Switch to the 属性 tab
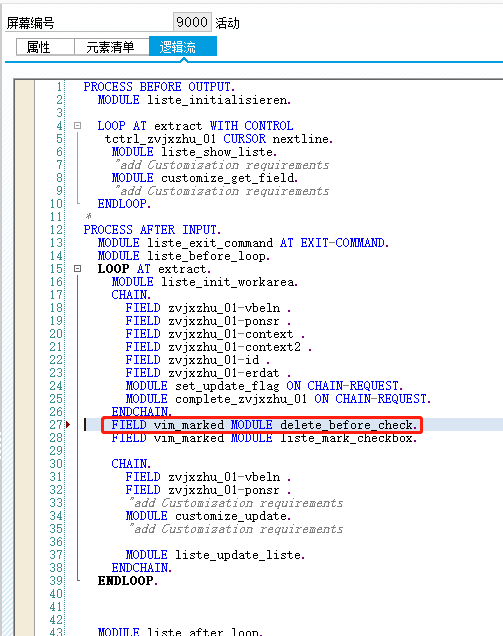Image resolution: width=503 pixels, height=636 pixels. point(45,47)
